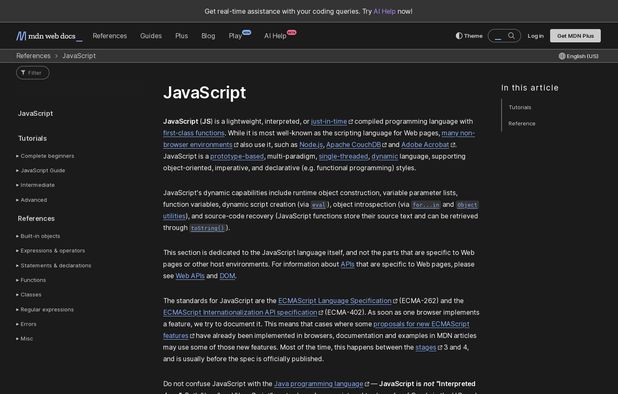Click the Tutorials sidebar heading
This screenshot has width=618, height=394.
click(32, 138)
